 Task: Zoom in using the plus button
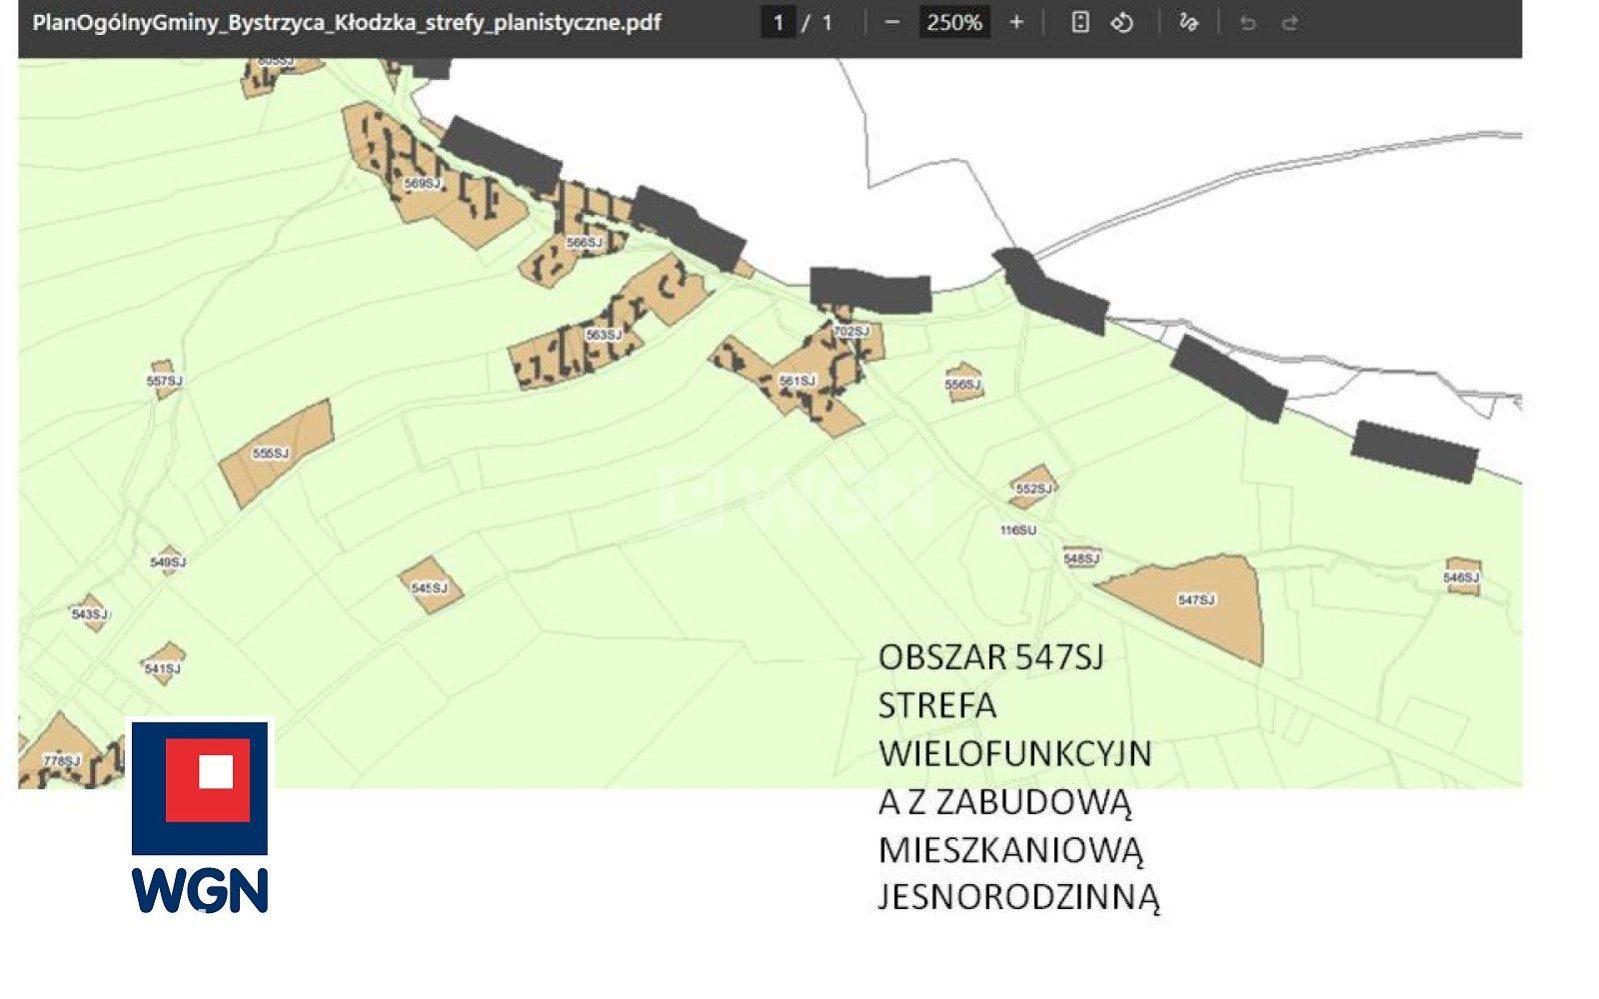[x=1016, y=22]
